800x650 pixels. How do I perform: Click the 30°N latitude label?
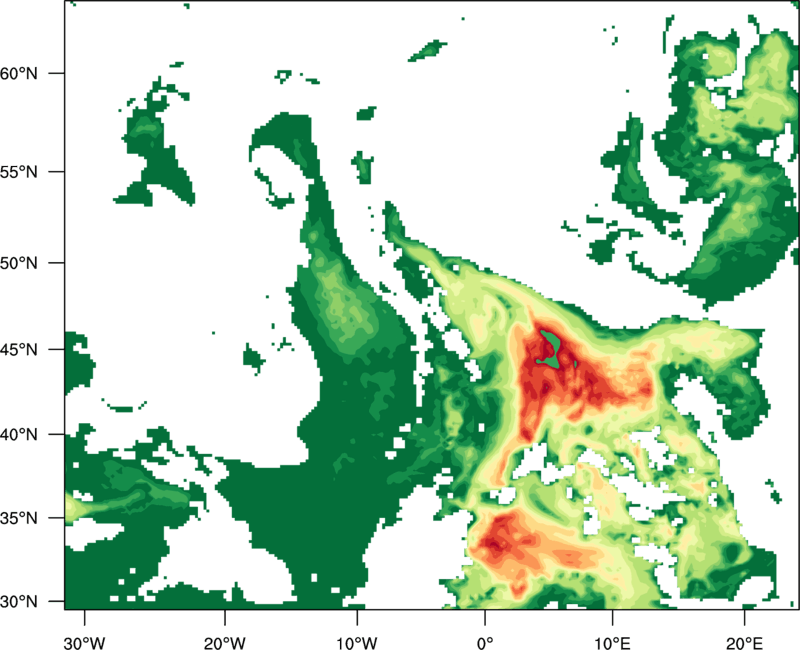coord(19,602)
